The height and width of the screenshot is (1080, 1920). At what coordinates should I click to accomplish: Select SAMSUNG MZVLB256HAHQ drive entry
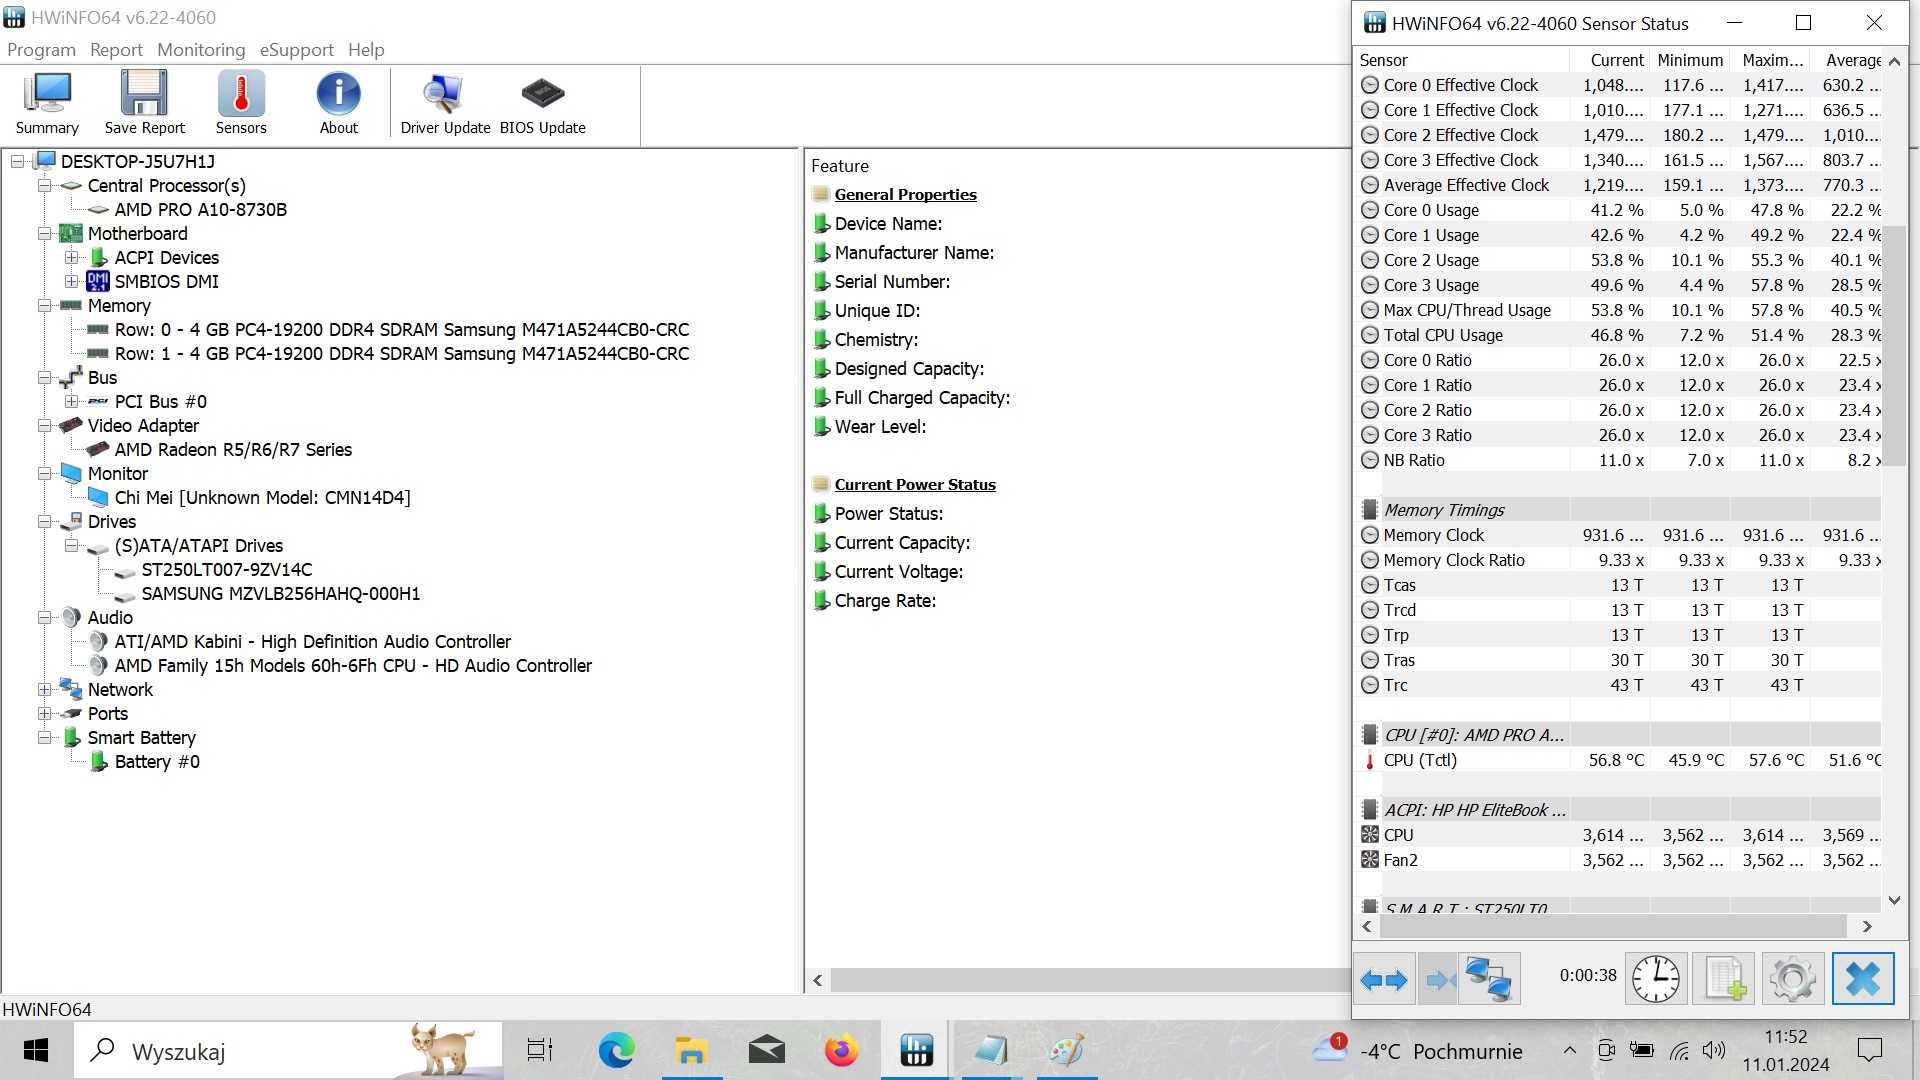(281, 592)
